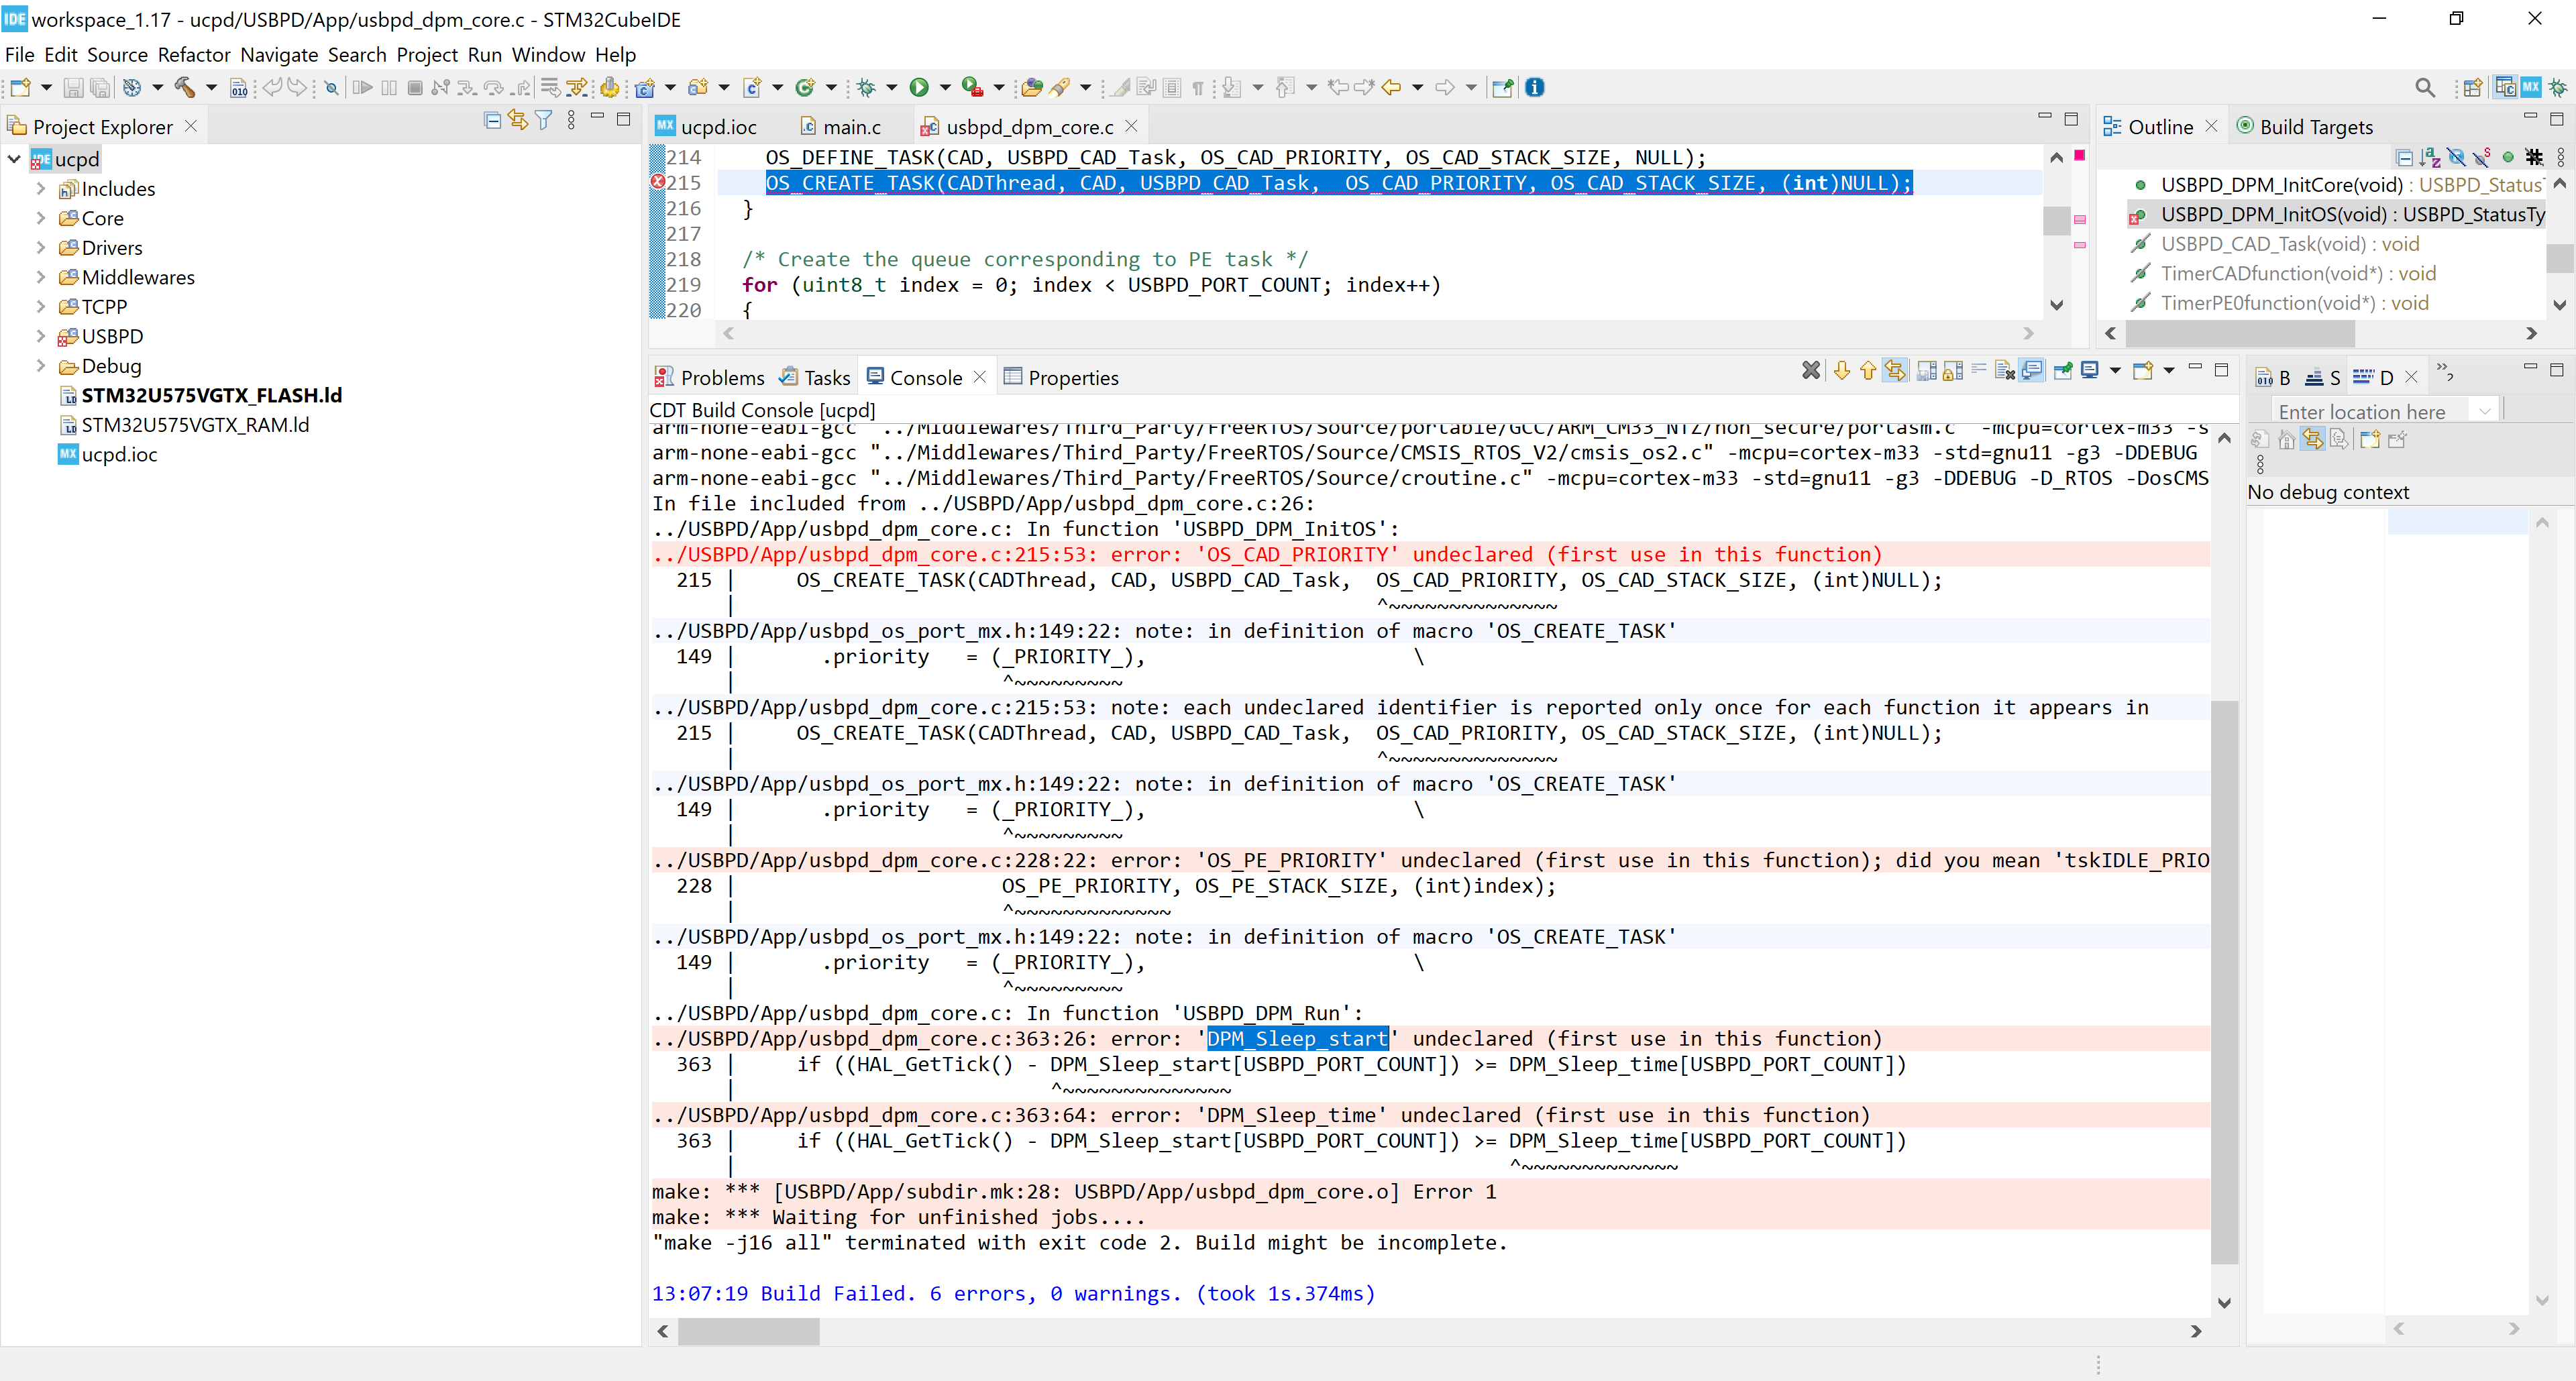Expand the Core folder
This screenshot has height=1381, width=2576.
tap(40, 217)
